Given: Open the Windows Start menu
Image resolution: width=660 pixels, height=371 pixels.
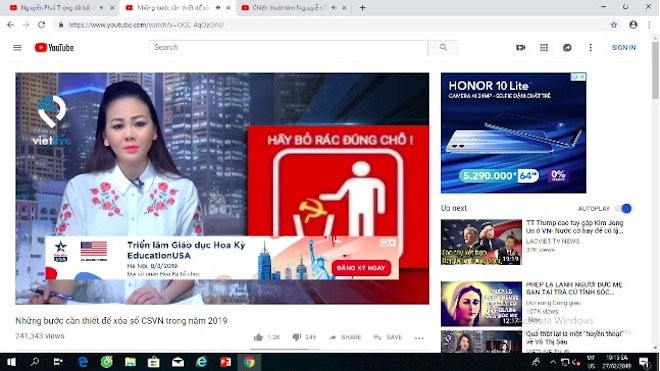Looking at the screenshot, I should tap(11, 362).
